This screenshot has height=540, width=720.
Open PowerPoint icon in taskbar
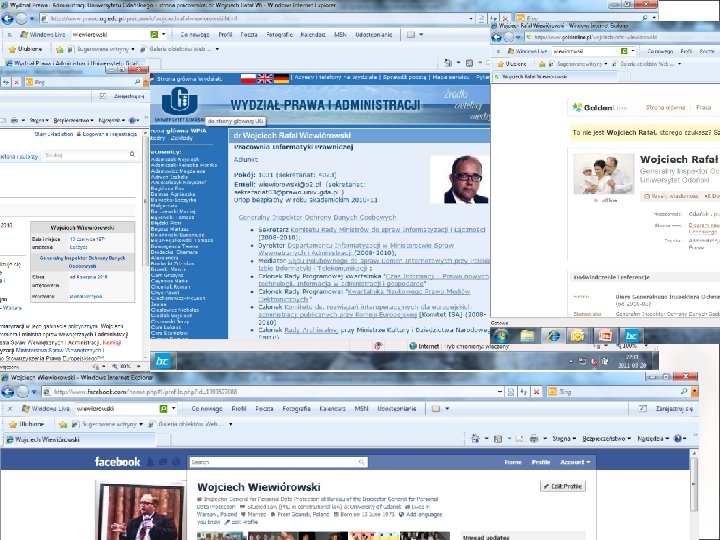[605, 336]
